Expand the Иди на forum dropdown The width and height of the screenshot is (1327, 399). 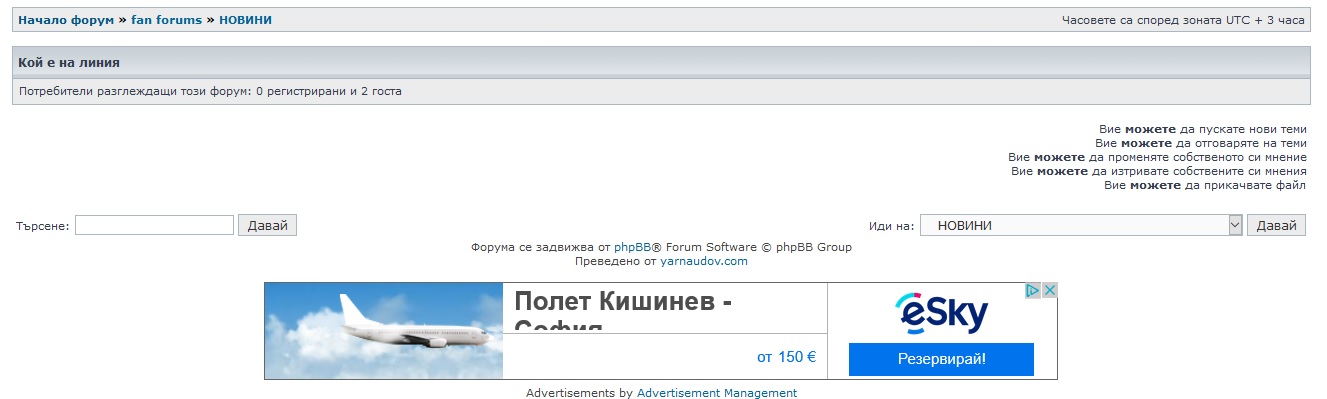click(x=1081, y=225)
